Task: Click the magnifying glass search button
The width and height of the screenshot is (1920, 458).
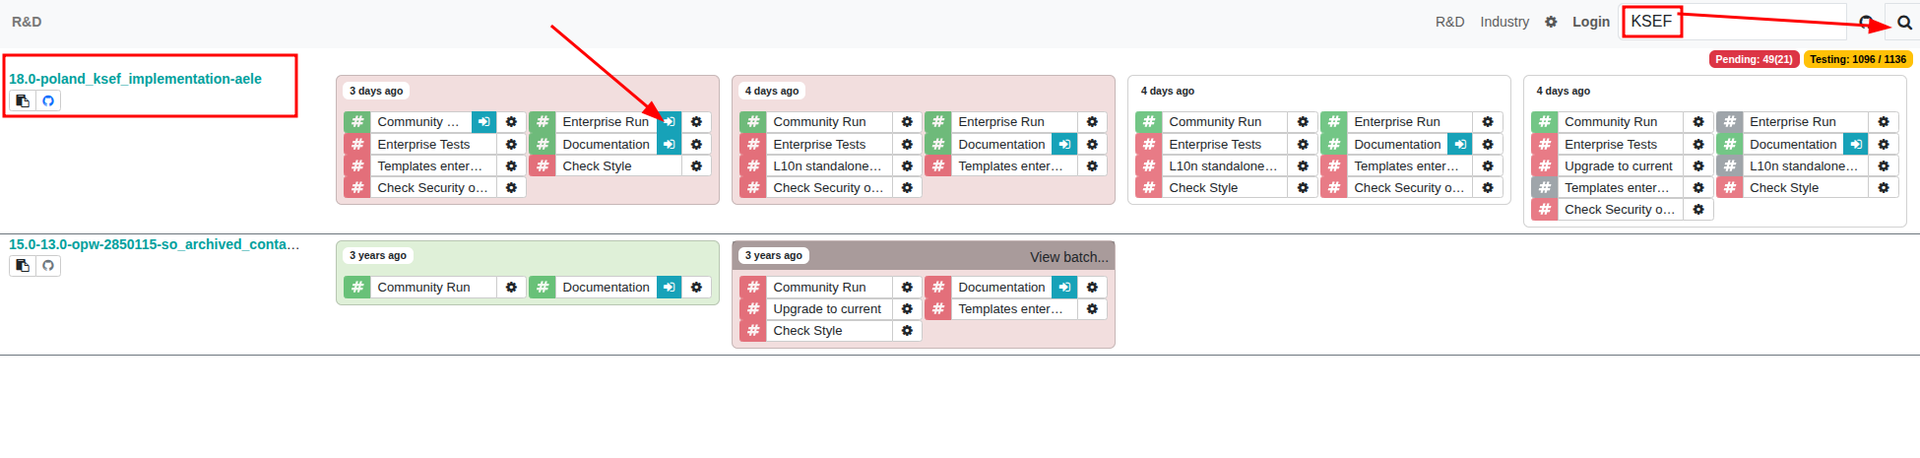Action: coord(1904,22)
